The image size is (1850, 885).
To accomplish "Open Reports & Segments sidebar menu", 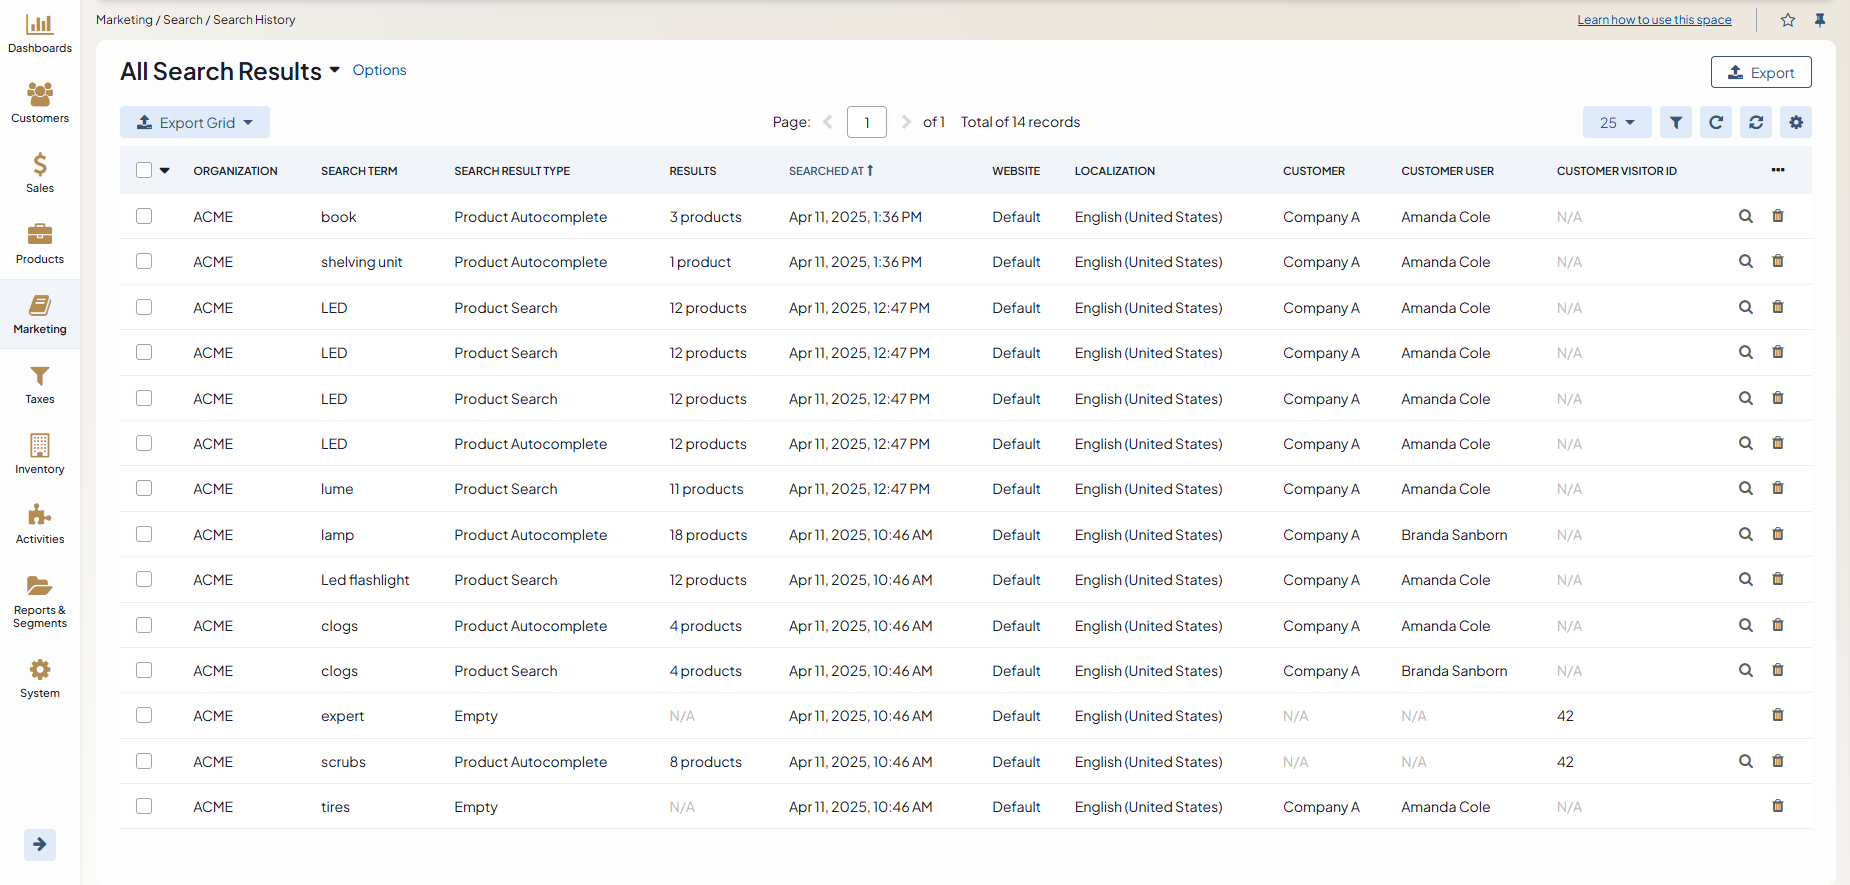I will point(40,601).
